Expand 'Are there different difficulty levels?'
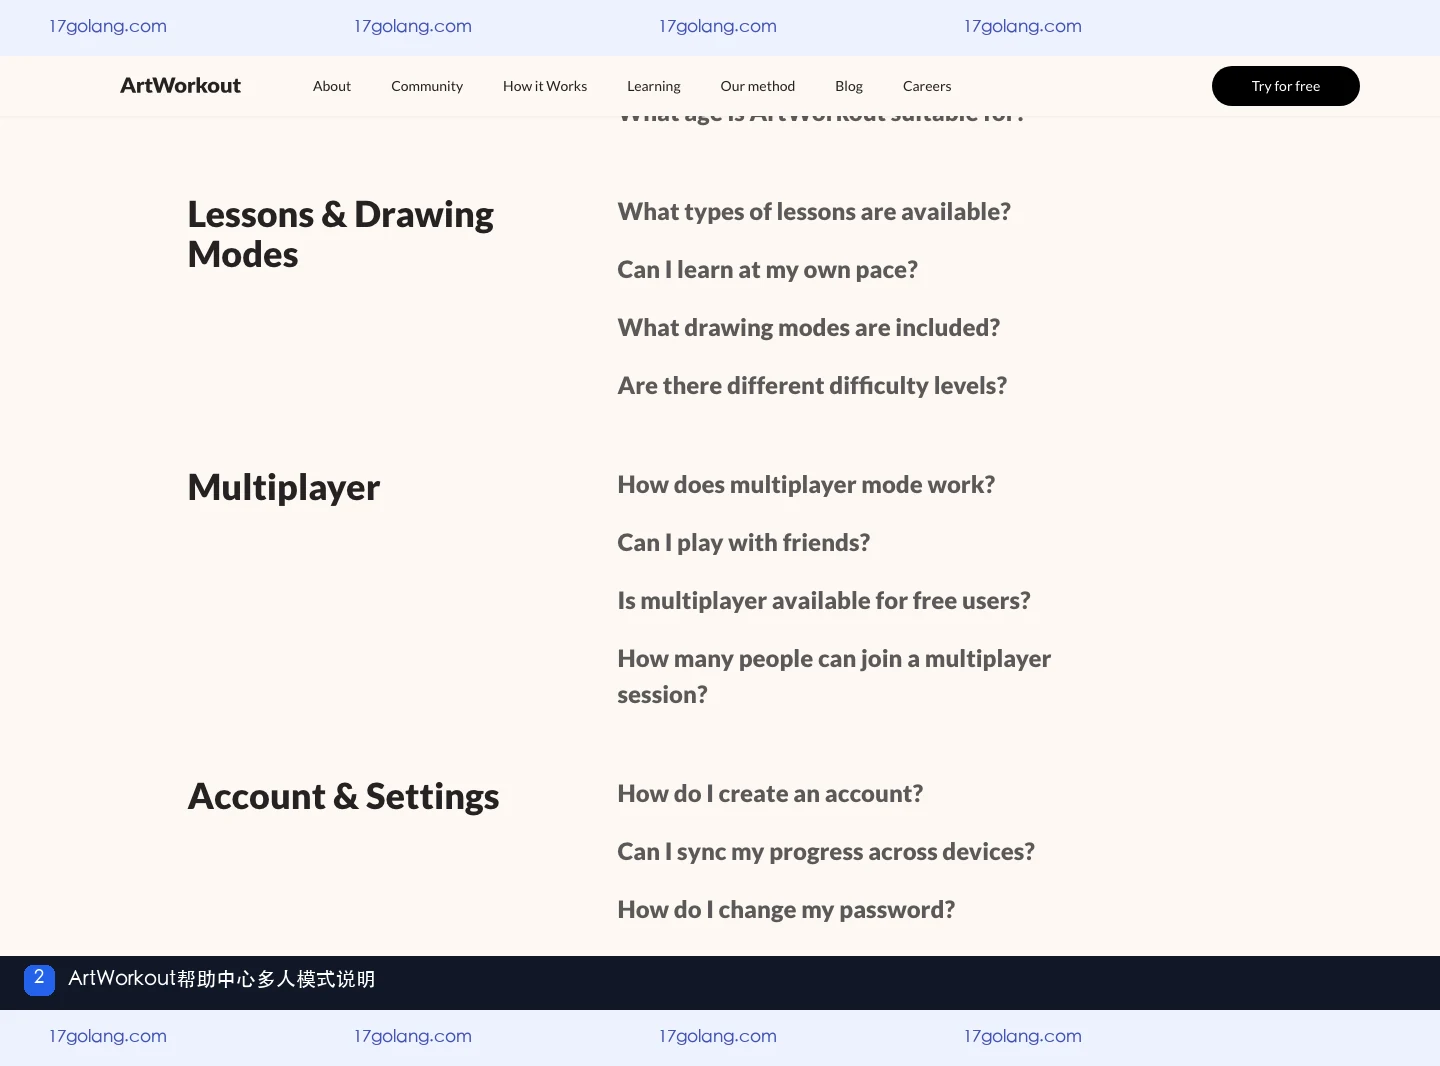Viewport: 1440px width, 1066px height. [x=812, y=386]
